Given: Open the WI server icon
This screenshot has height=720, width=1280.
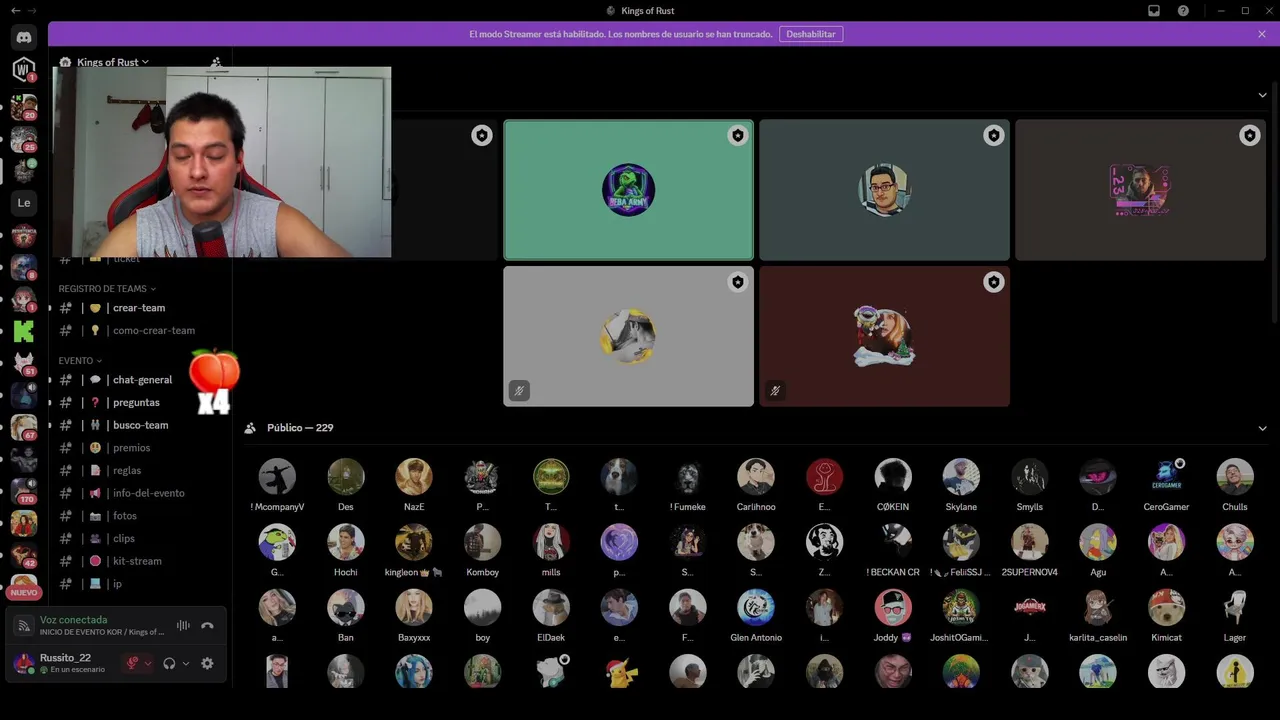Looking at the screenshot, I should point(24,70).
